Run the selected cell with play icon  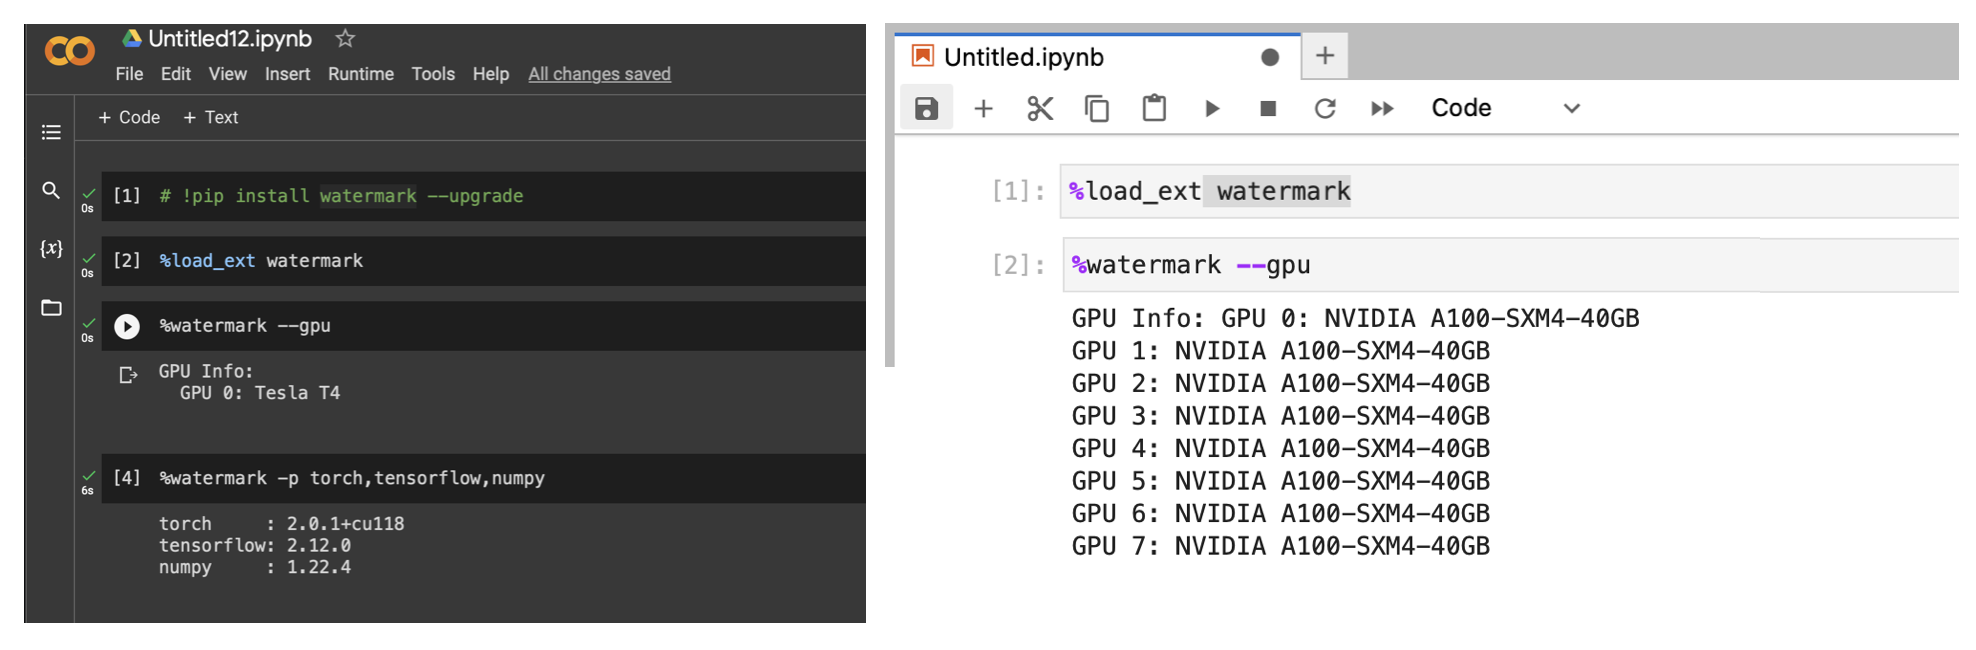coord(1212,108)
